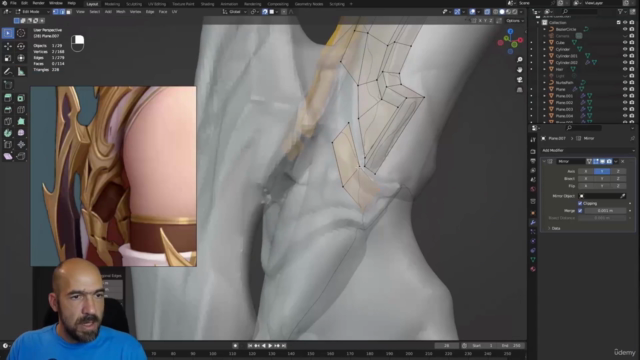Viewport: 640px width, 360px height.
Task: Switch to the Shading workspace tab
Action: coord(207,4)
